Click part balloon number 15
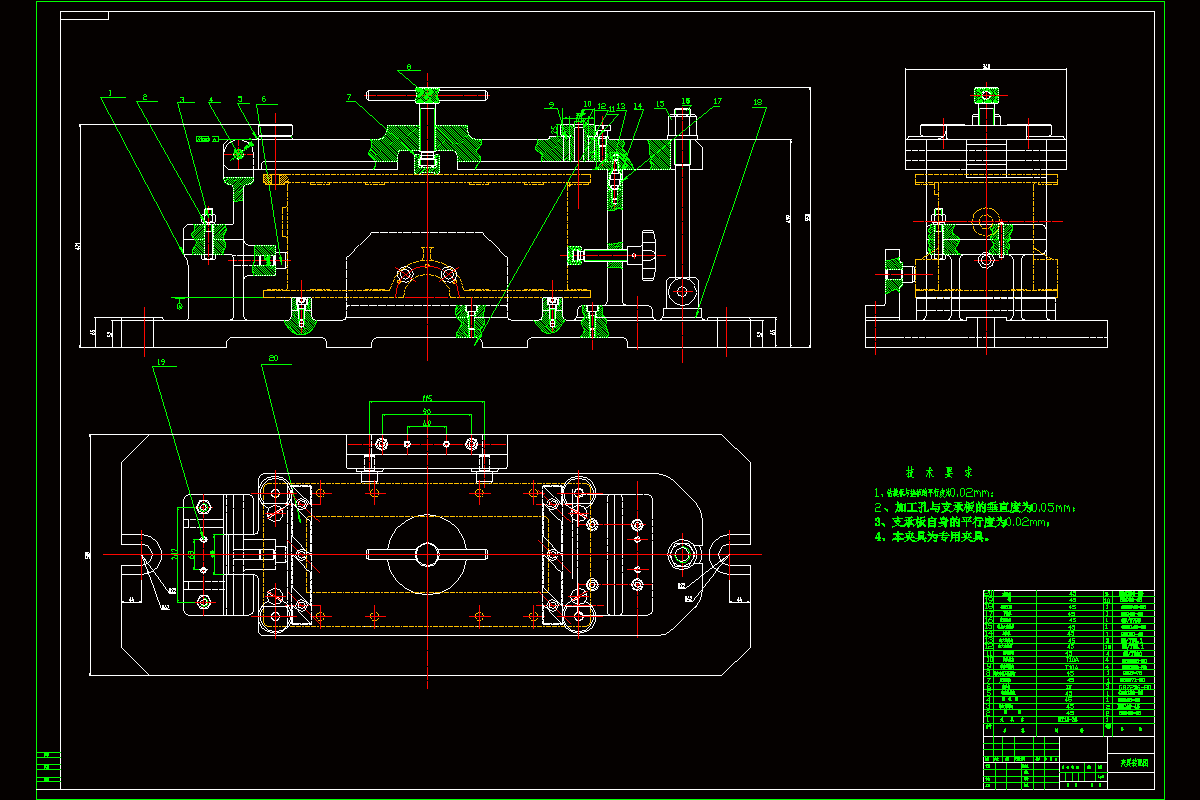The image size is (1200, 800). [x=659, y=104]
